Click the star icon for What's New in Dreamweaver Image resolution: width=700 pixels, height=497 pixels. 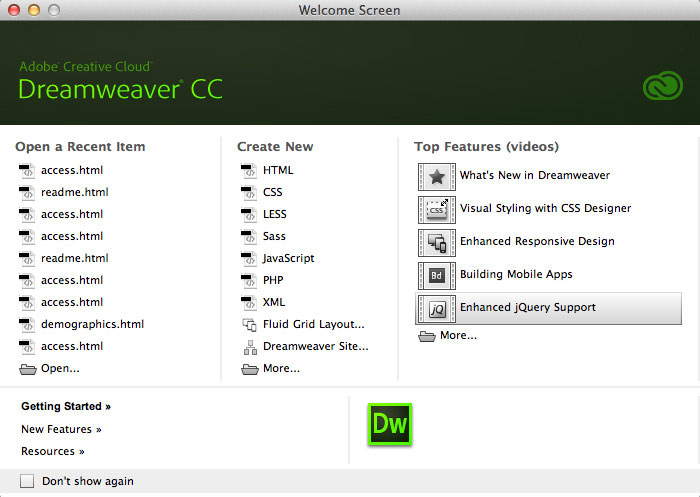pyautogui.click(x=437, y=177)
